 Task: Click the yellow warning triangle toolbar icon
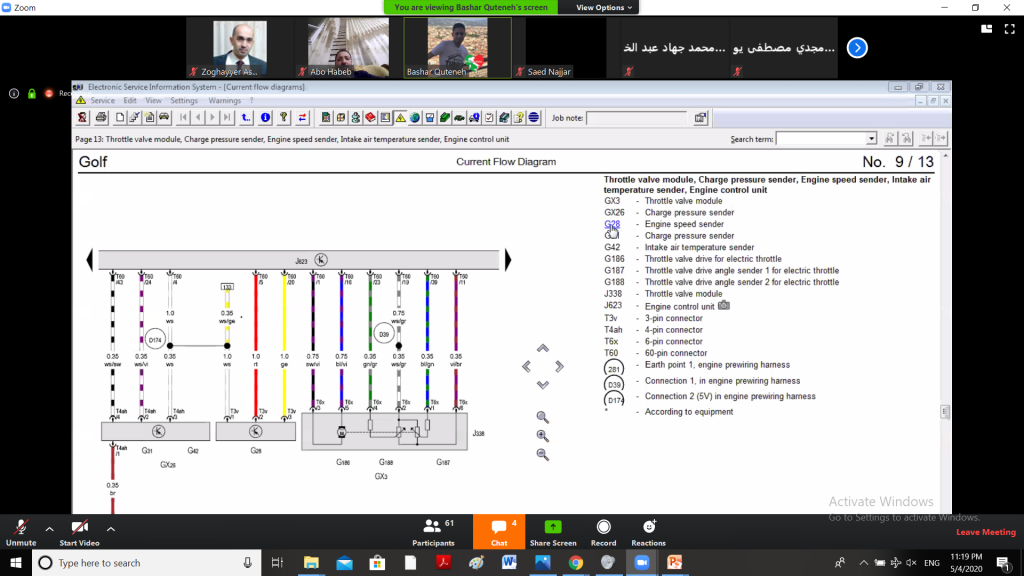click(x=400, y=118)
